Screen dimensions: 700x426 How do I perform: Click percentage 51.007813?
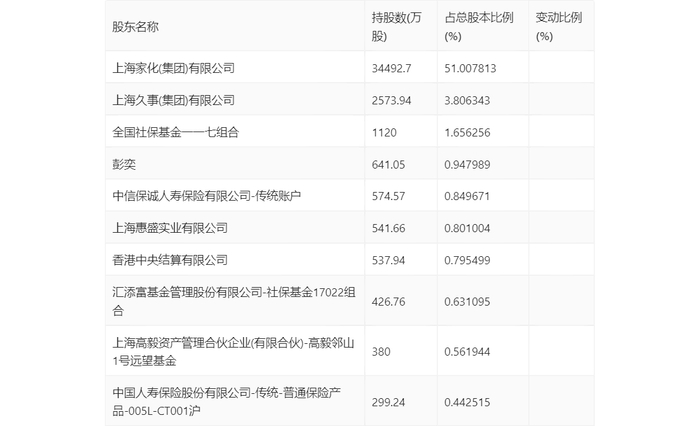[x=470, y=68]
